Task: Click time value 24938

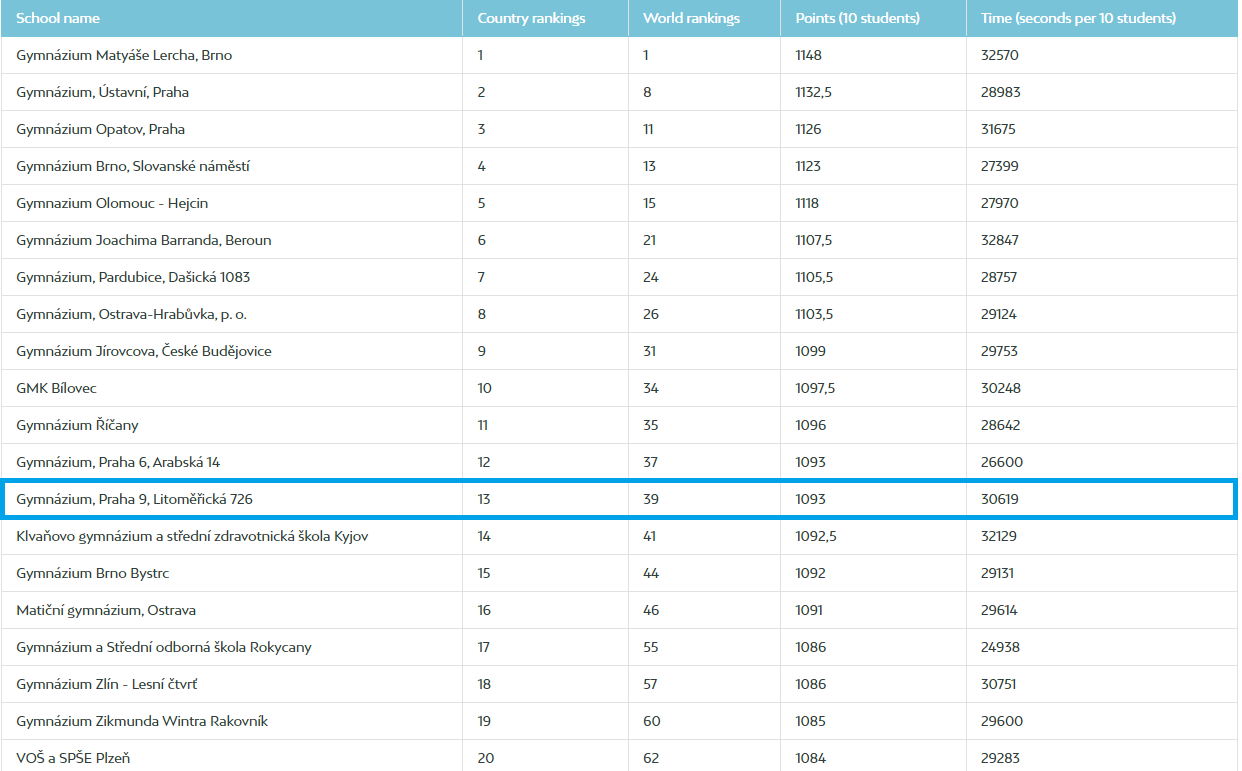Action: coord(1001,647)
